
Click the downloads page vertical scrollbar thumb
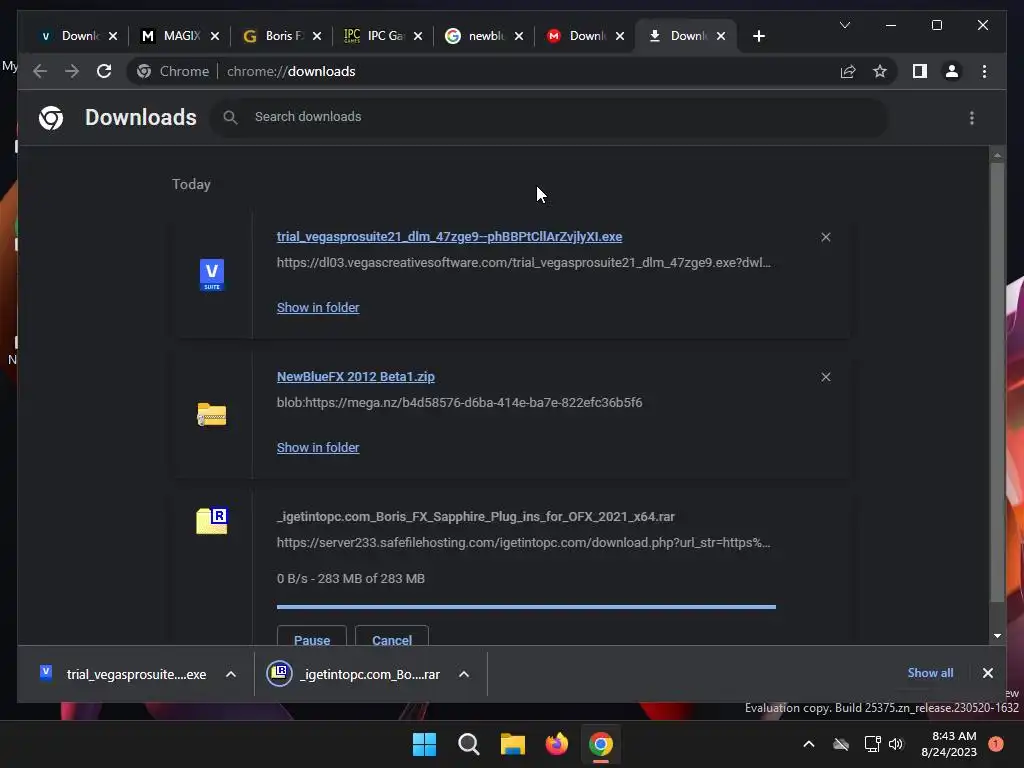coord(997,382)
